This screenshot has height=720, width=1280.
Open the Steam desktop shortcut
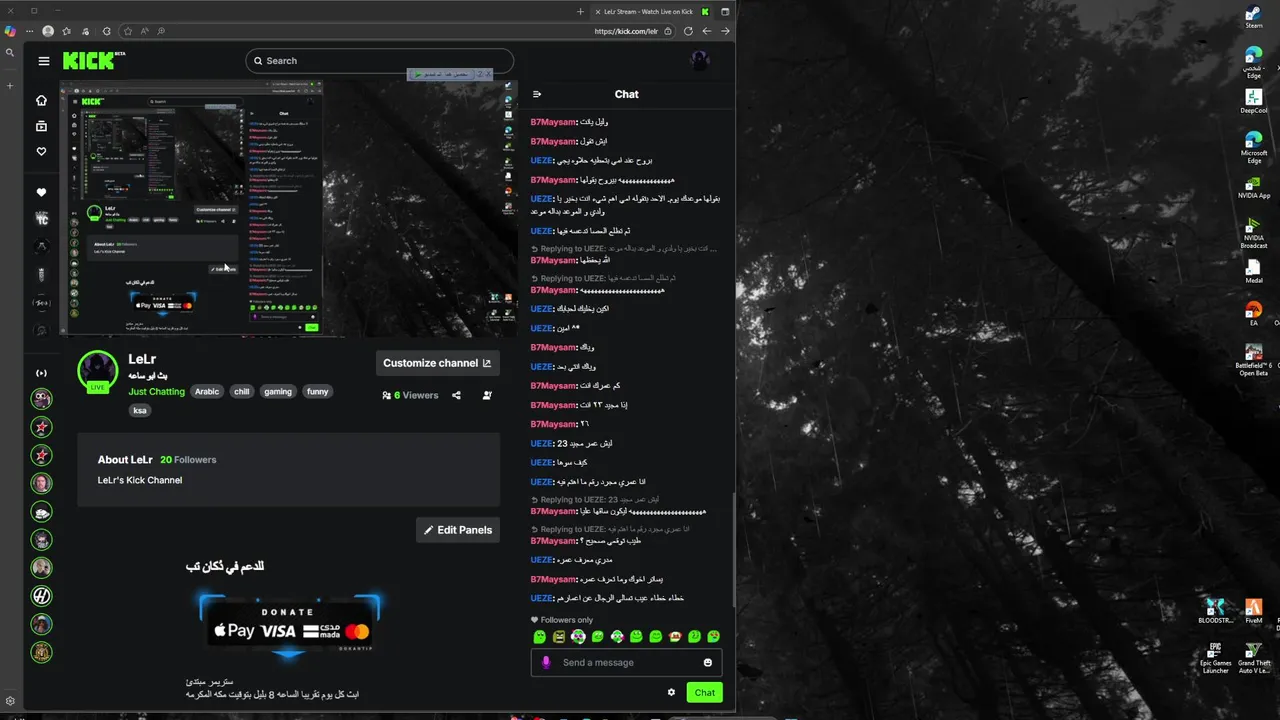tap(1254, 17)
